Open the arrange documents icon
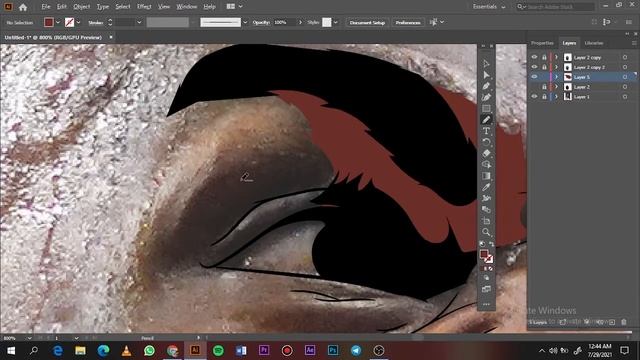Viewport: 640px width, 360px height. point(231,7)
